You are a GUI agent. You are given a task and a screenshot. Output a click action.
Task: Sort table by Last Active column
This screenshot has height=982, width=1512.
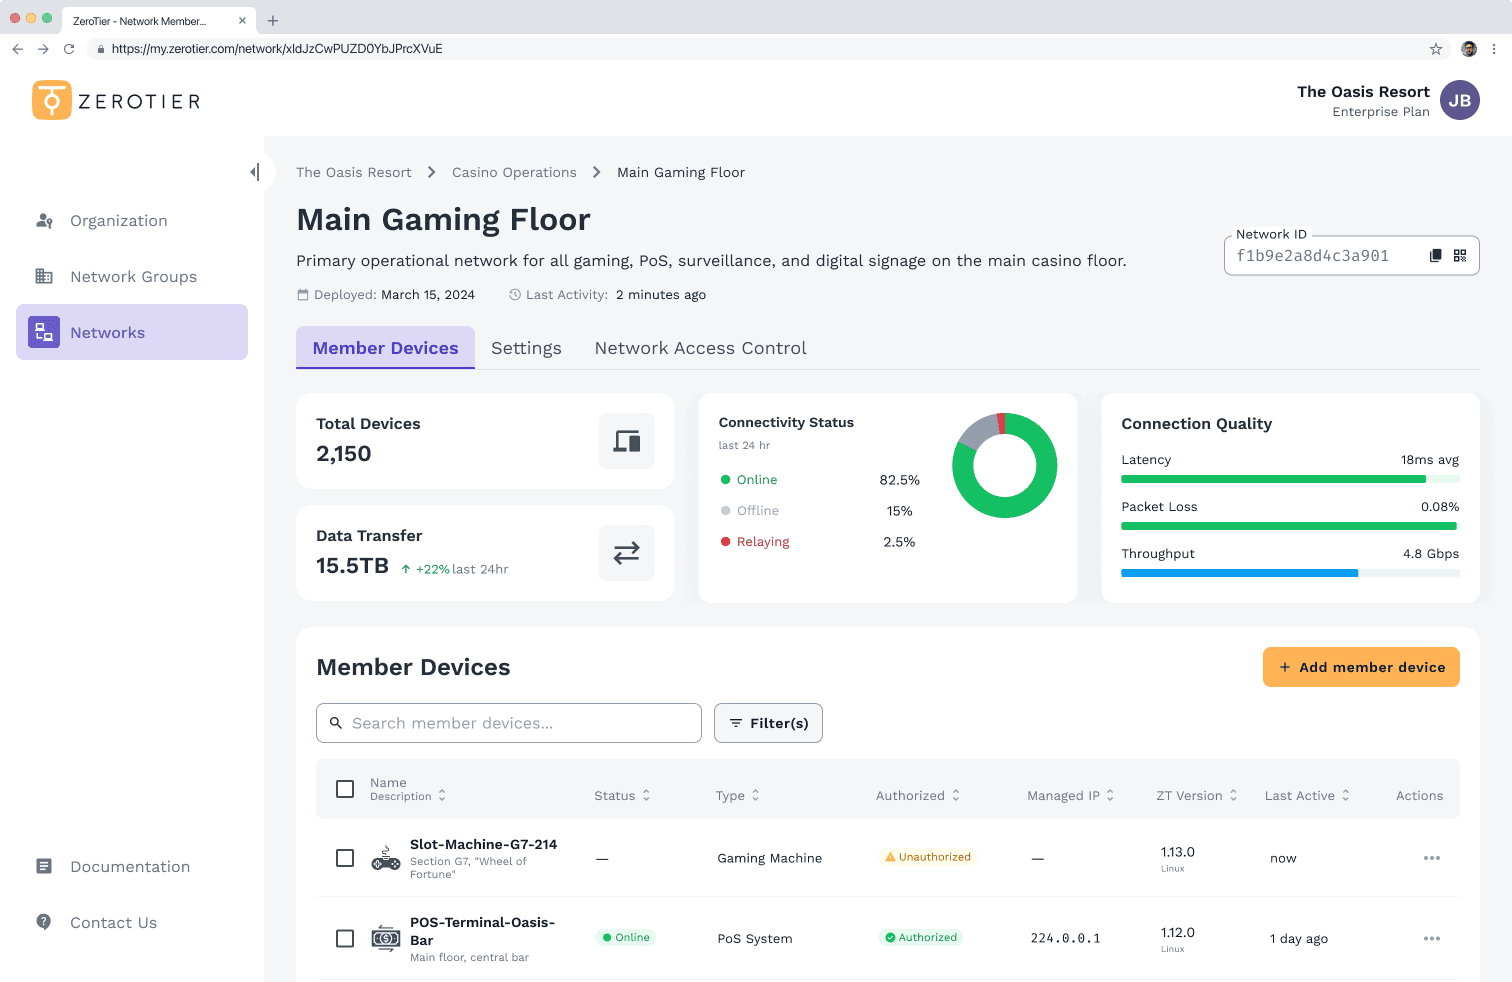[1306, 796]
